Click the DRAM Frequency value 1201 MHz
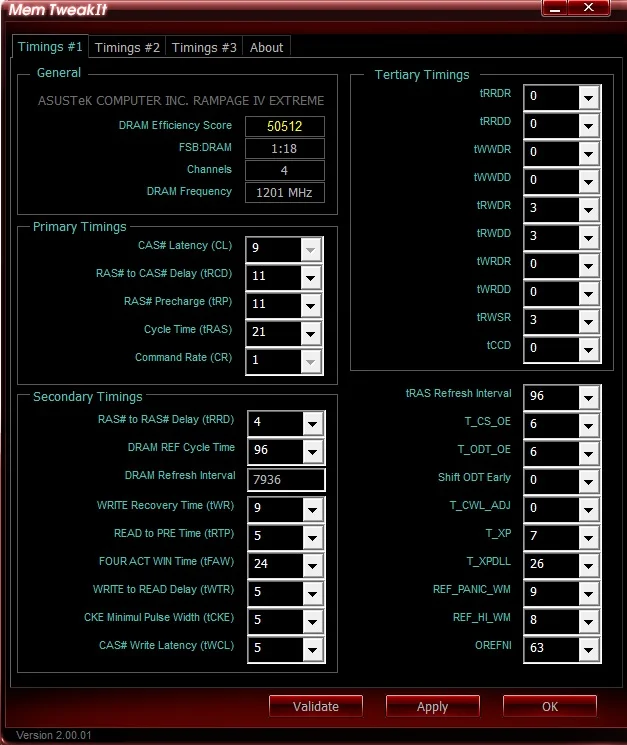 (x=285, y=192)
